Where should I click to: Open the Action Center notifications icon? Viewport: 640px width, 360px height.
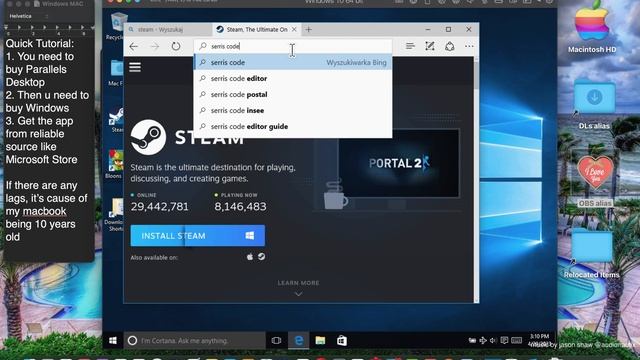pyautogui.click(x=504, y=340)
